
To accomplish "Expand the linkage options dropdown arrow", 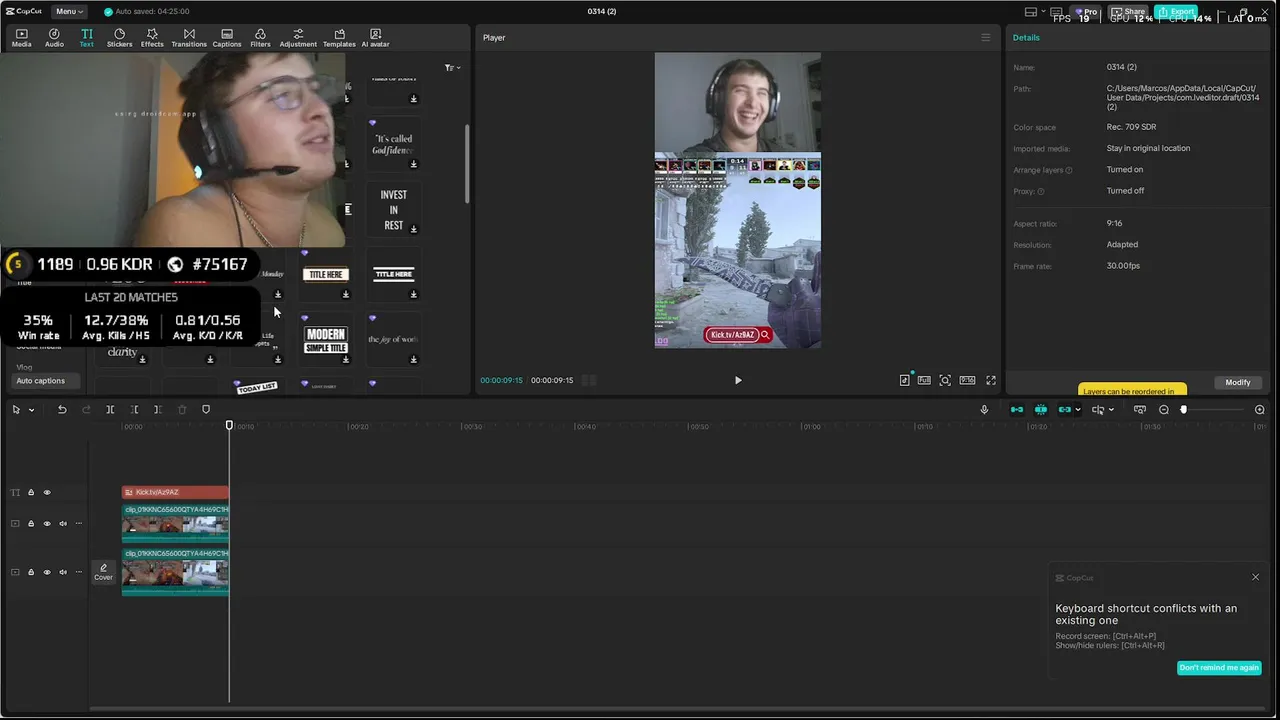I will (x=1077, y=410).
